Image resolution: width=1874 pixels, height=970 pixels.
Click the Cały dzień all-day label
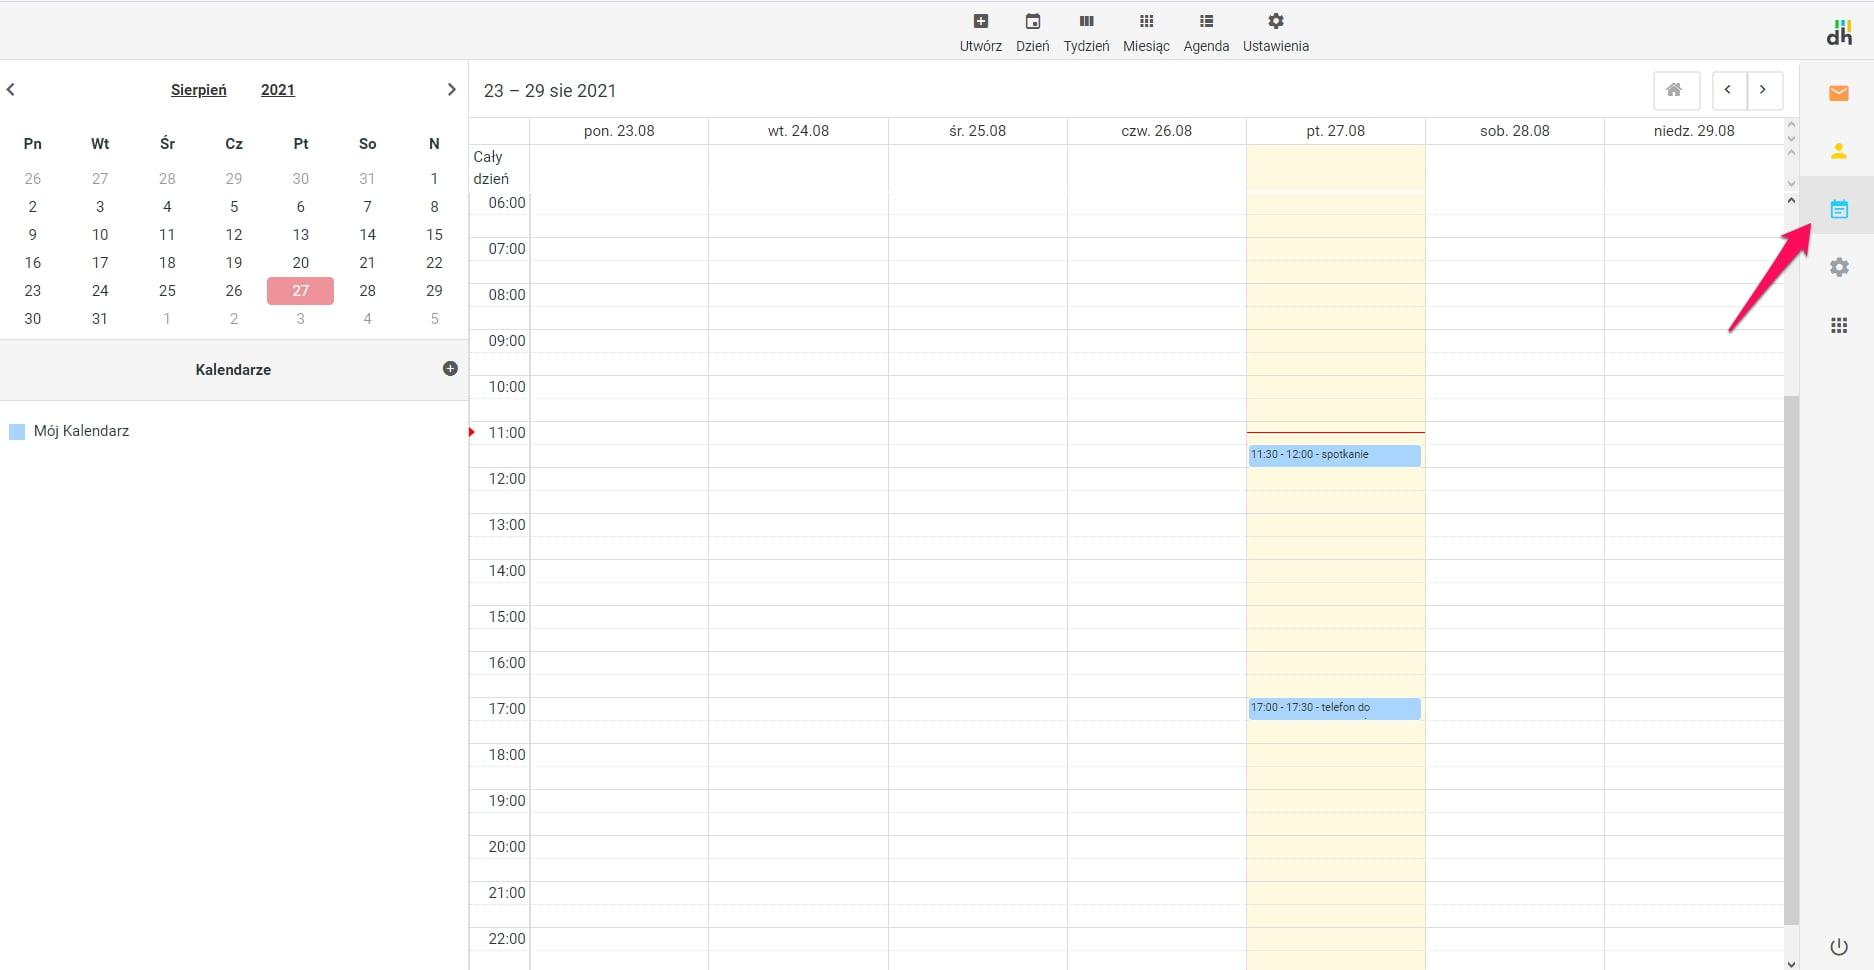[x=491, y=168]
